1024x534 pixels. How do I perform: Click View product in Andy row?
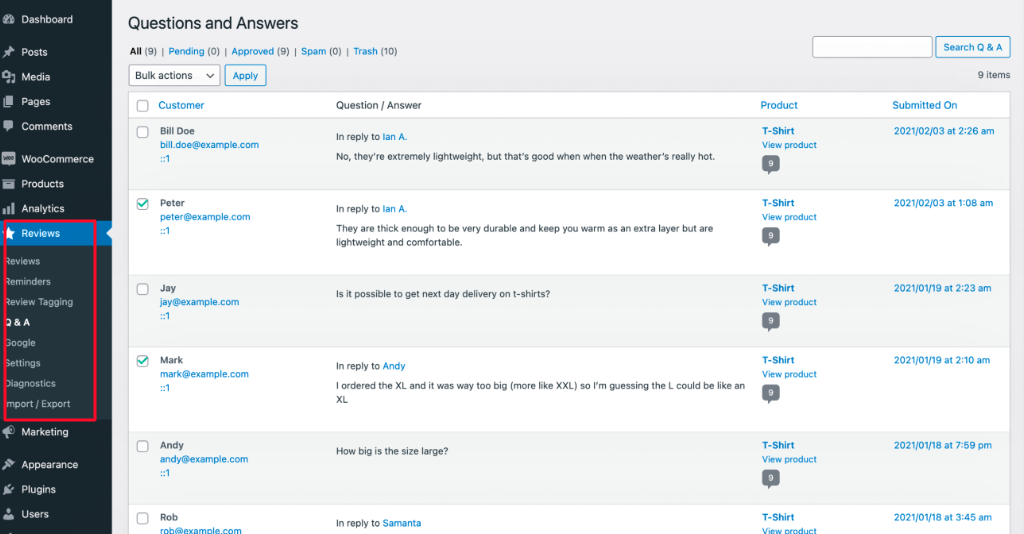(789, 460)
